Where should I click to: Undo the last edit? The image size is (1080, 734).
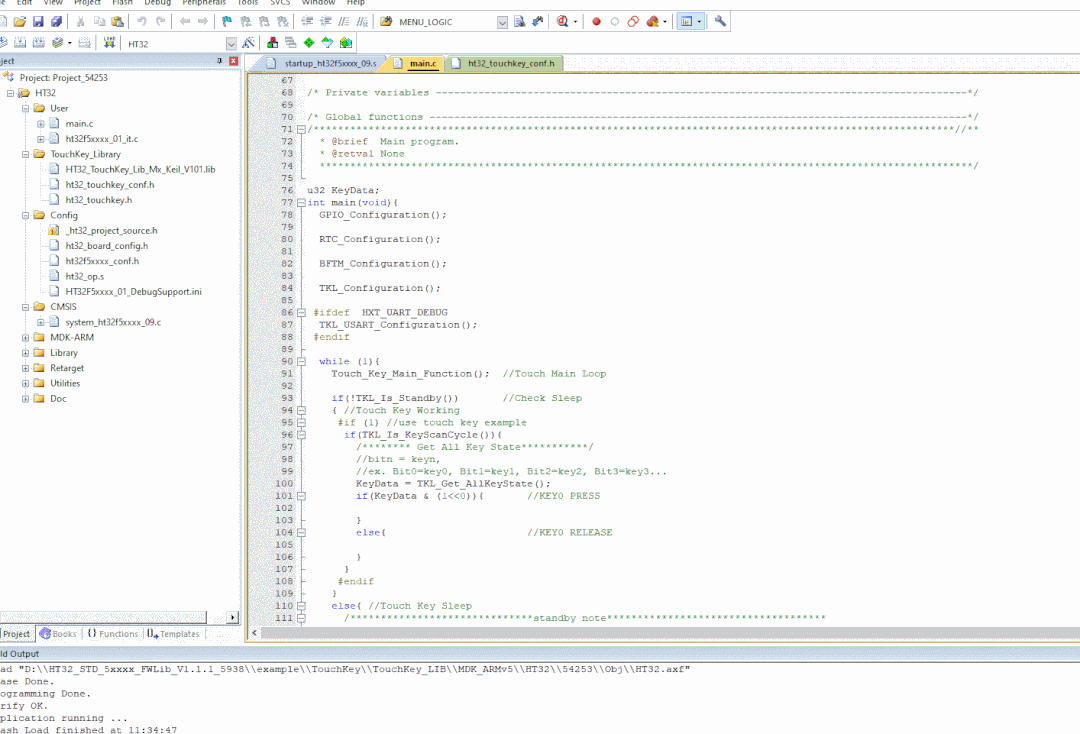(142, 22)
